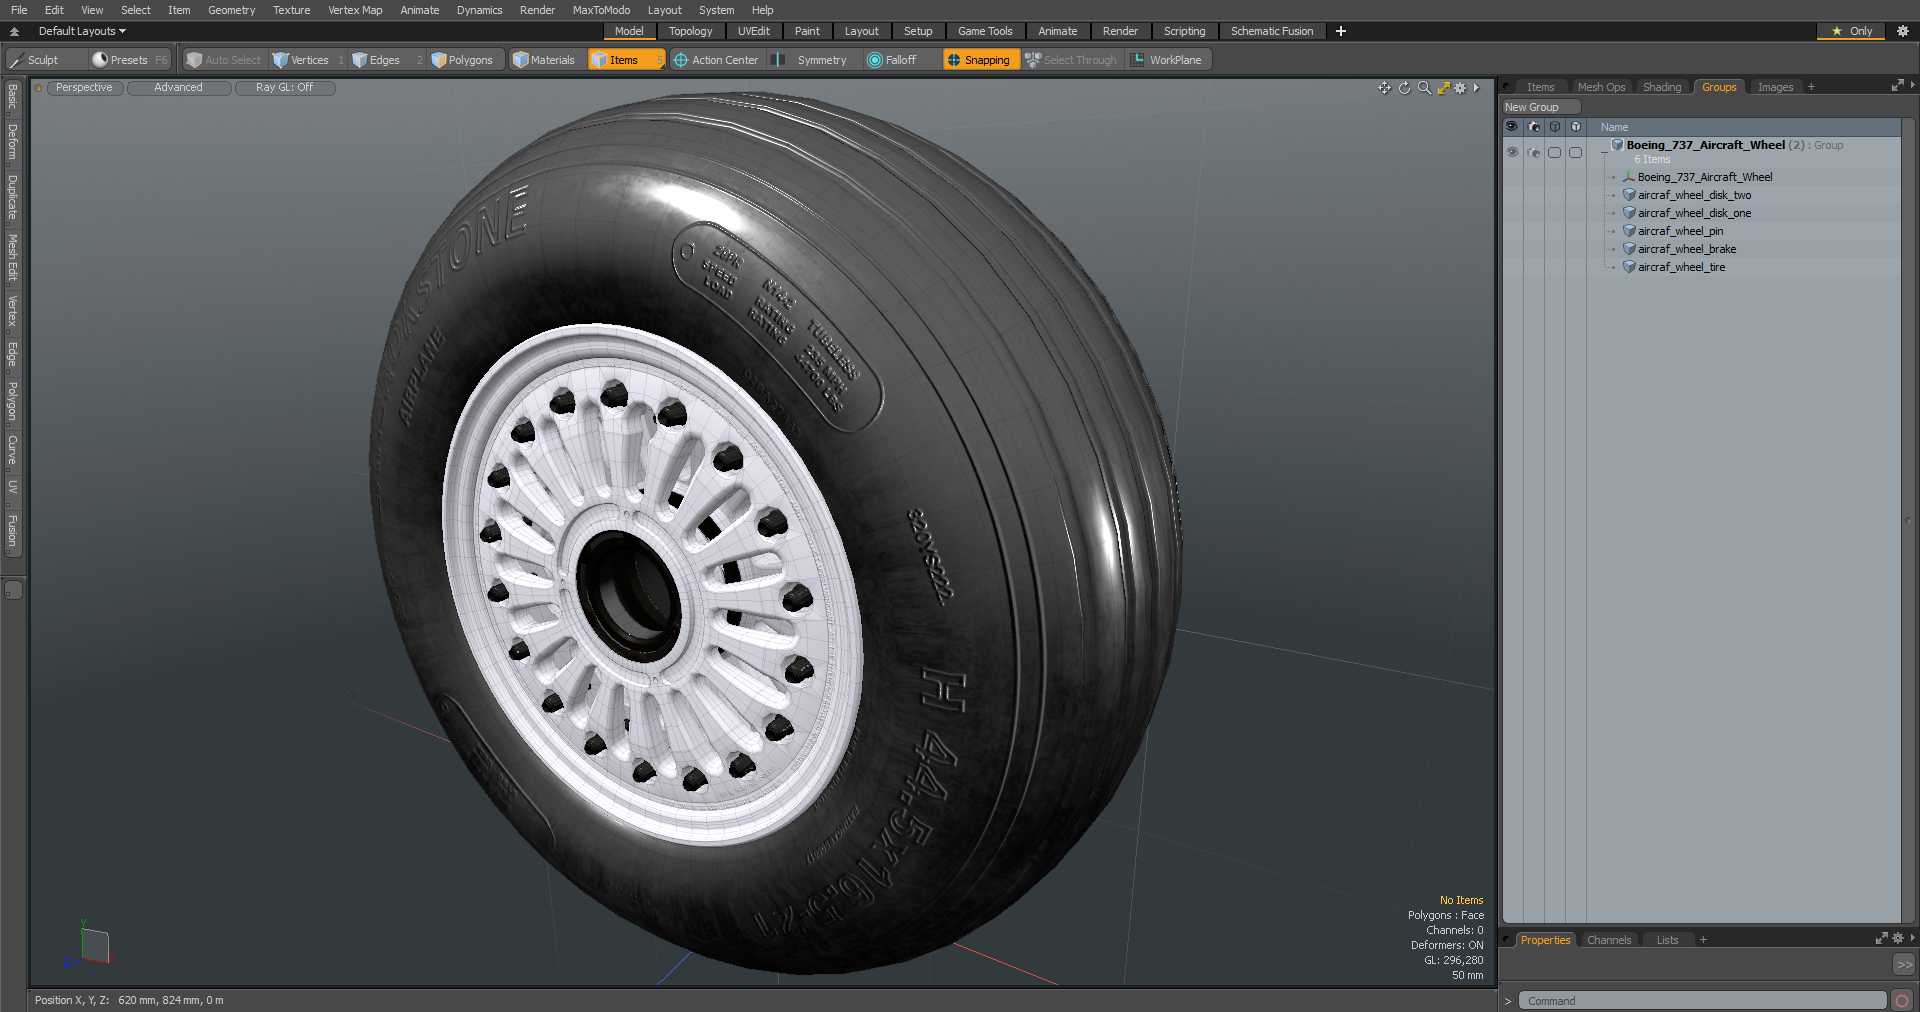Select the Sculpt tool icon
1920x1012 pixels.
tap(16, 60)
